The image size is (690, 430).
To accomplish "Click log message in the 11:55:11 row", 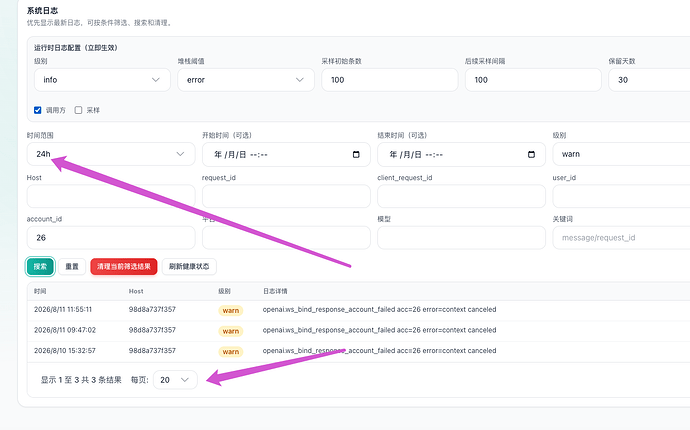I will [379, 309].
